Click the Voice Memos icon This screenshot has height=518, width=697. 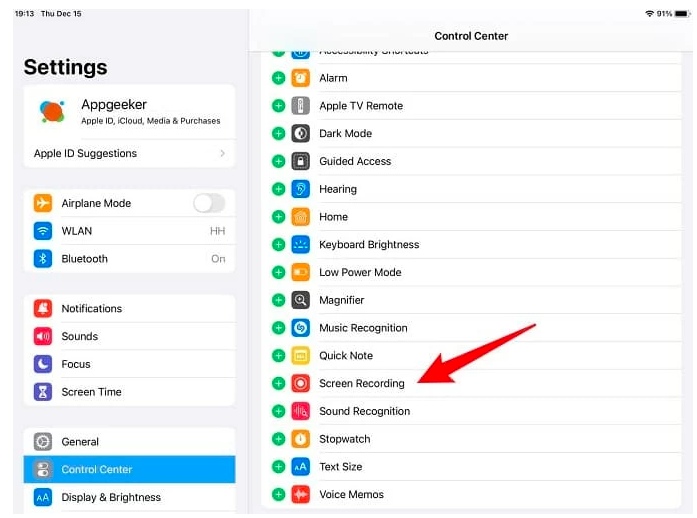coord(301,494)
